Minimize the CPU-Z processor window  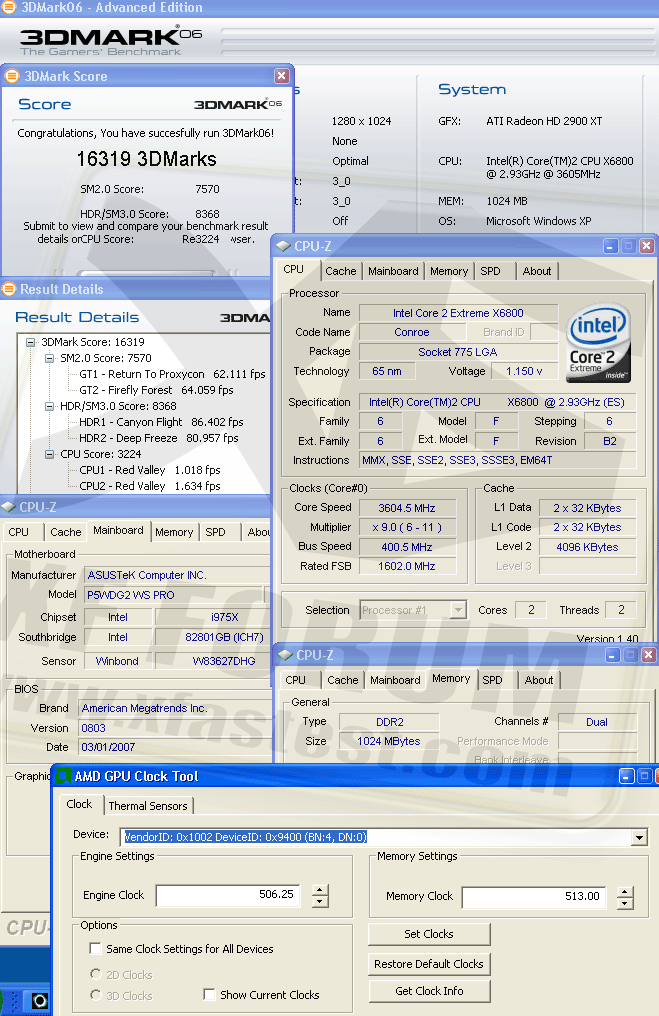[x=610, y=246]
